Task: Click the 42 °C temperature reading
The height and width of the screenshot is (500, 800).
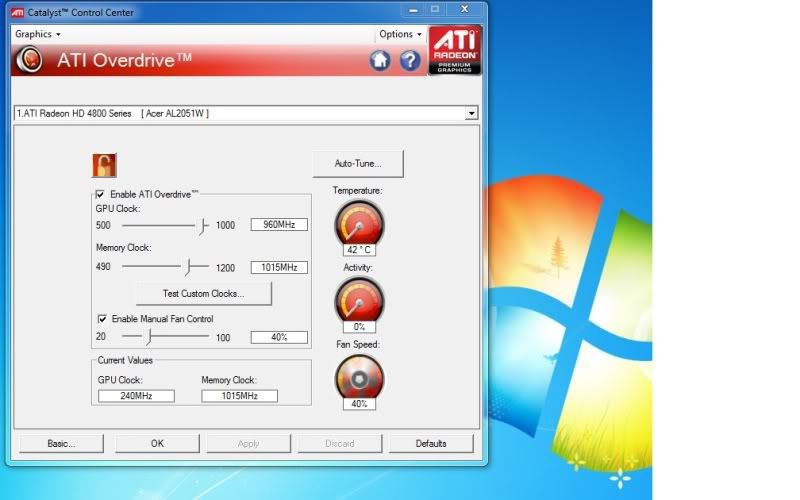Action: (x=359, y=250)
